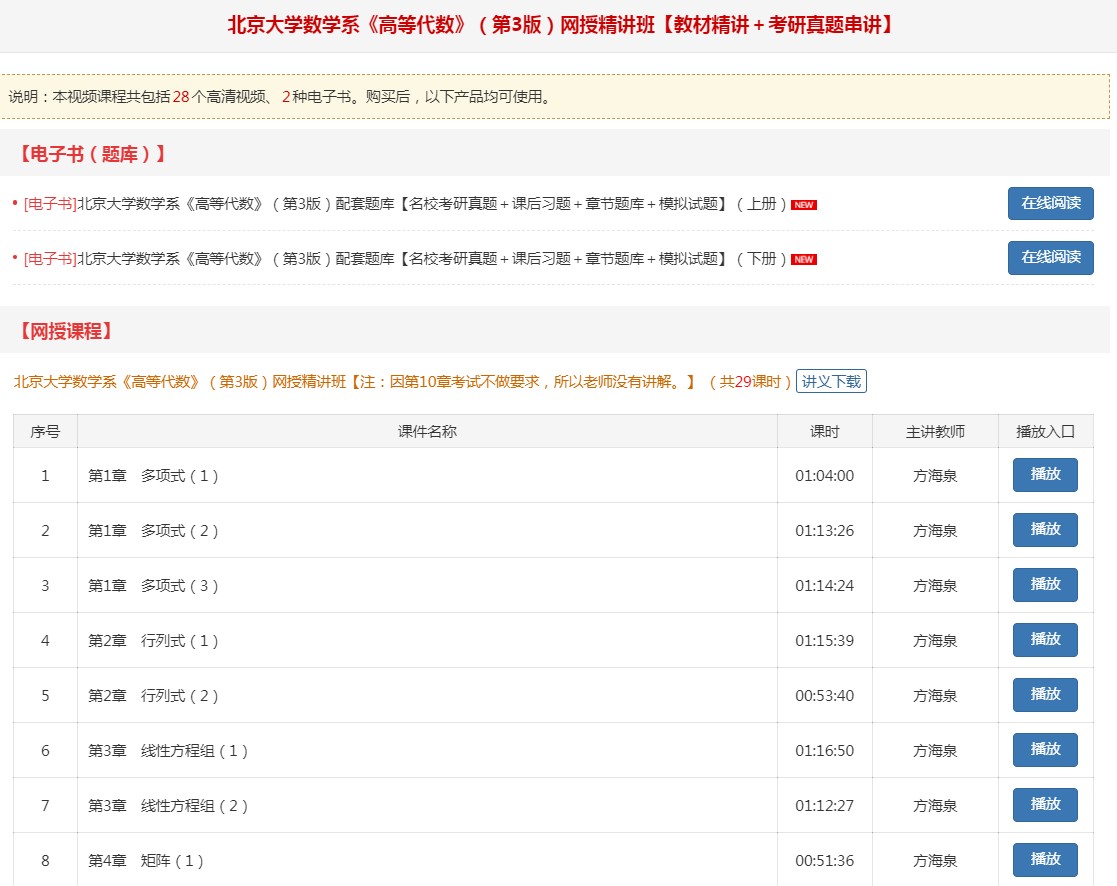Click the NEW badge on the 下册 e-book

[804, 260]
